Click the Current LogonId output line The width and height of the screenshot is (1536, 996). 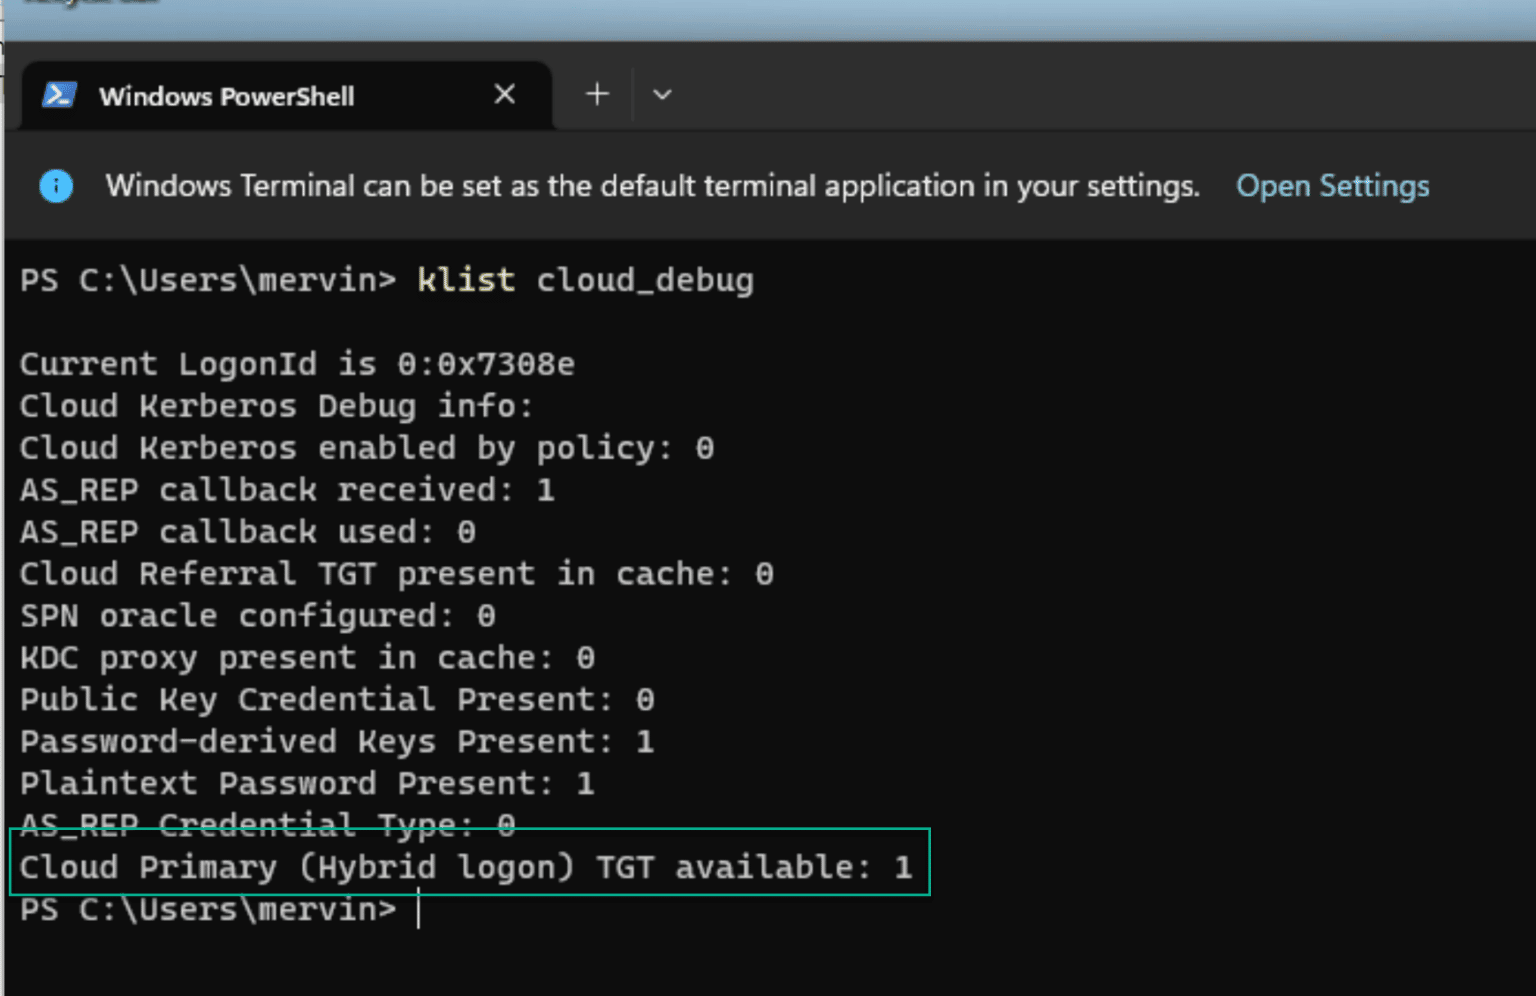297,363
